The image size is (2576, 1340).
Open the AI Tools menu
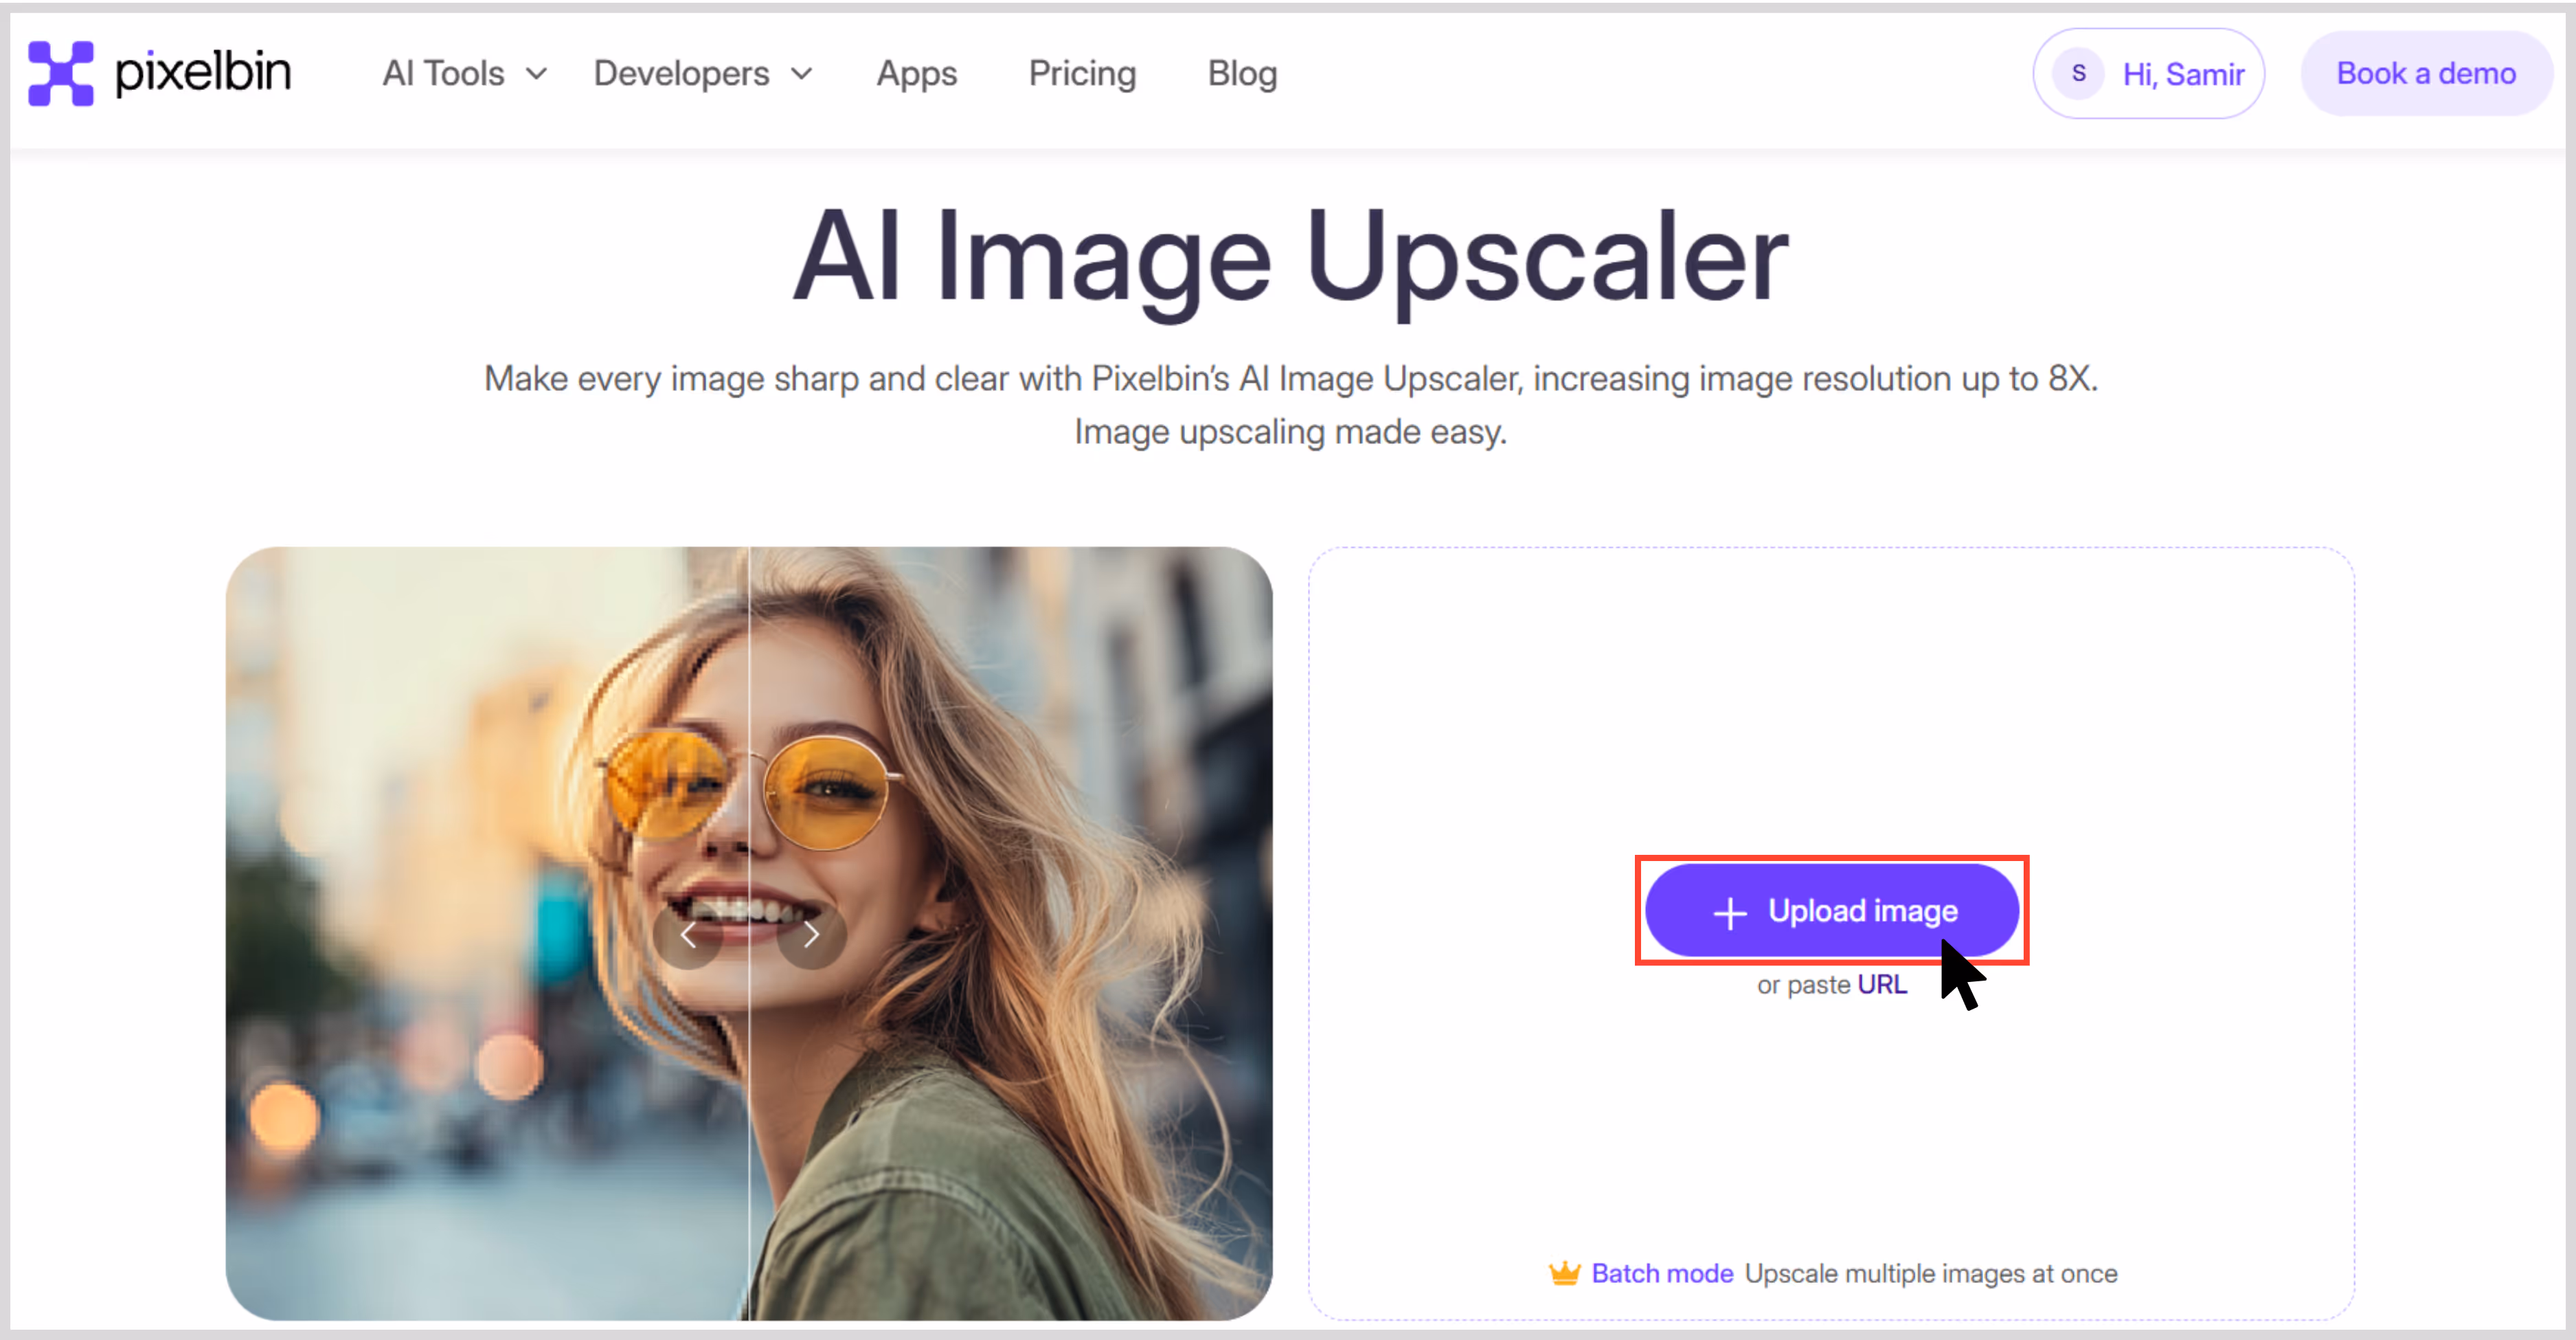(444, 73)
